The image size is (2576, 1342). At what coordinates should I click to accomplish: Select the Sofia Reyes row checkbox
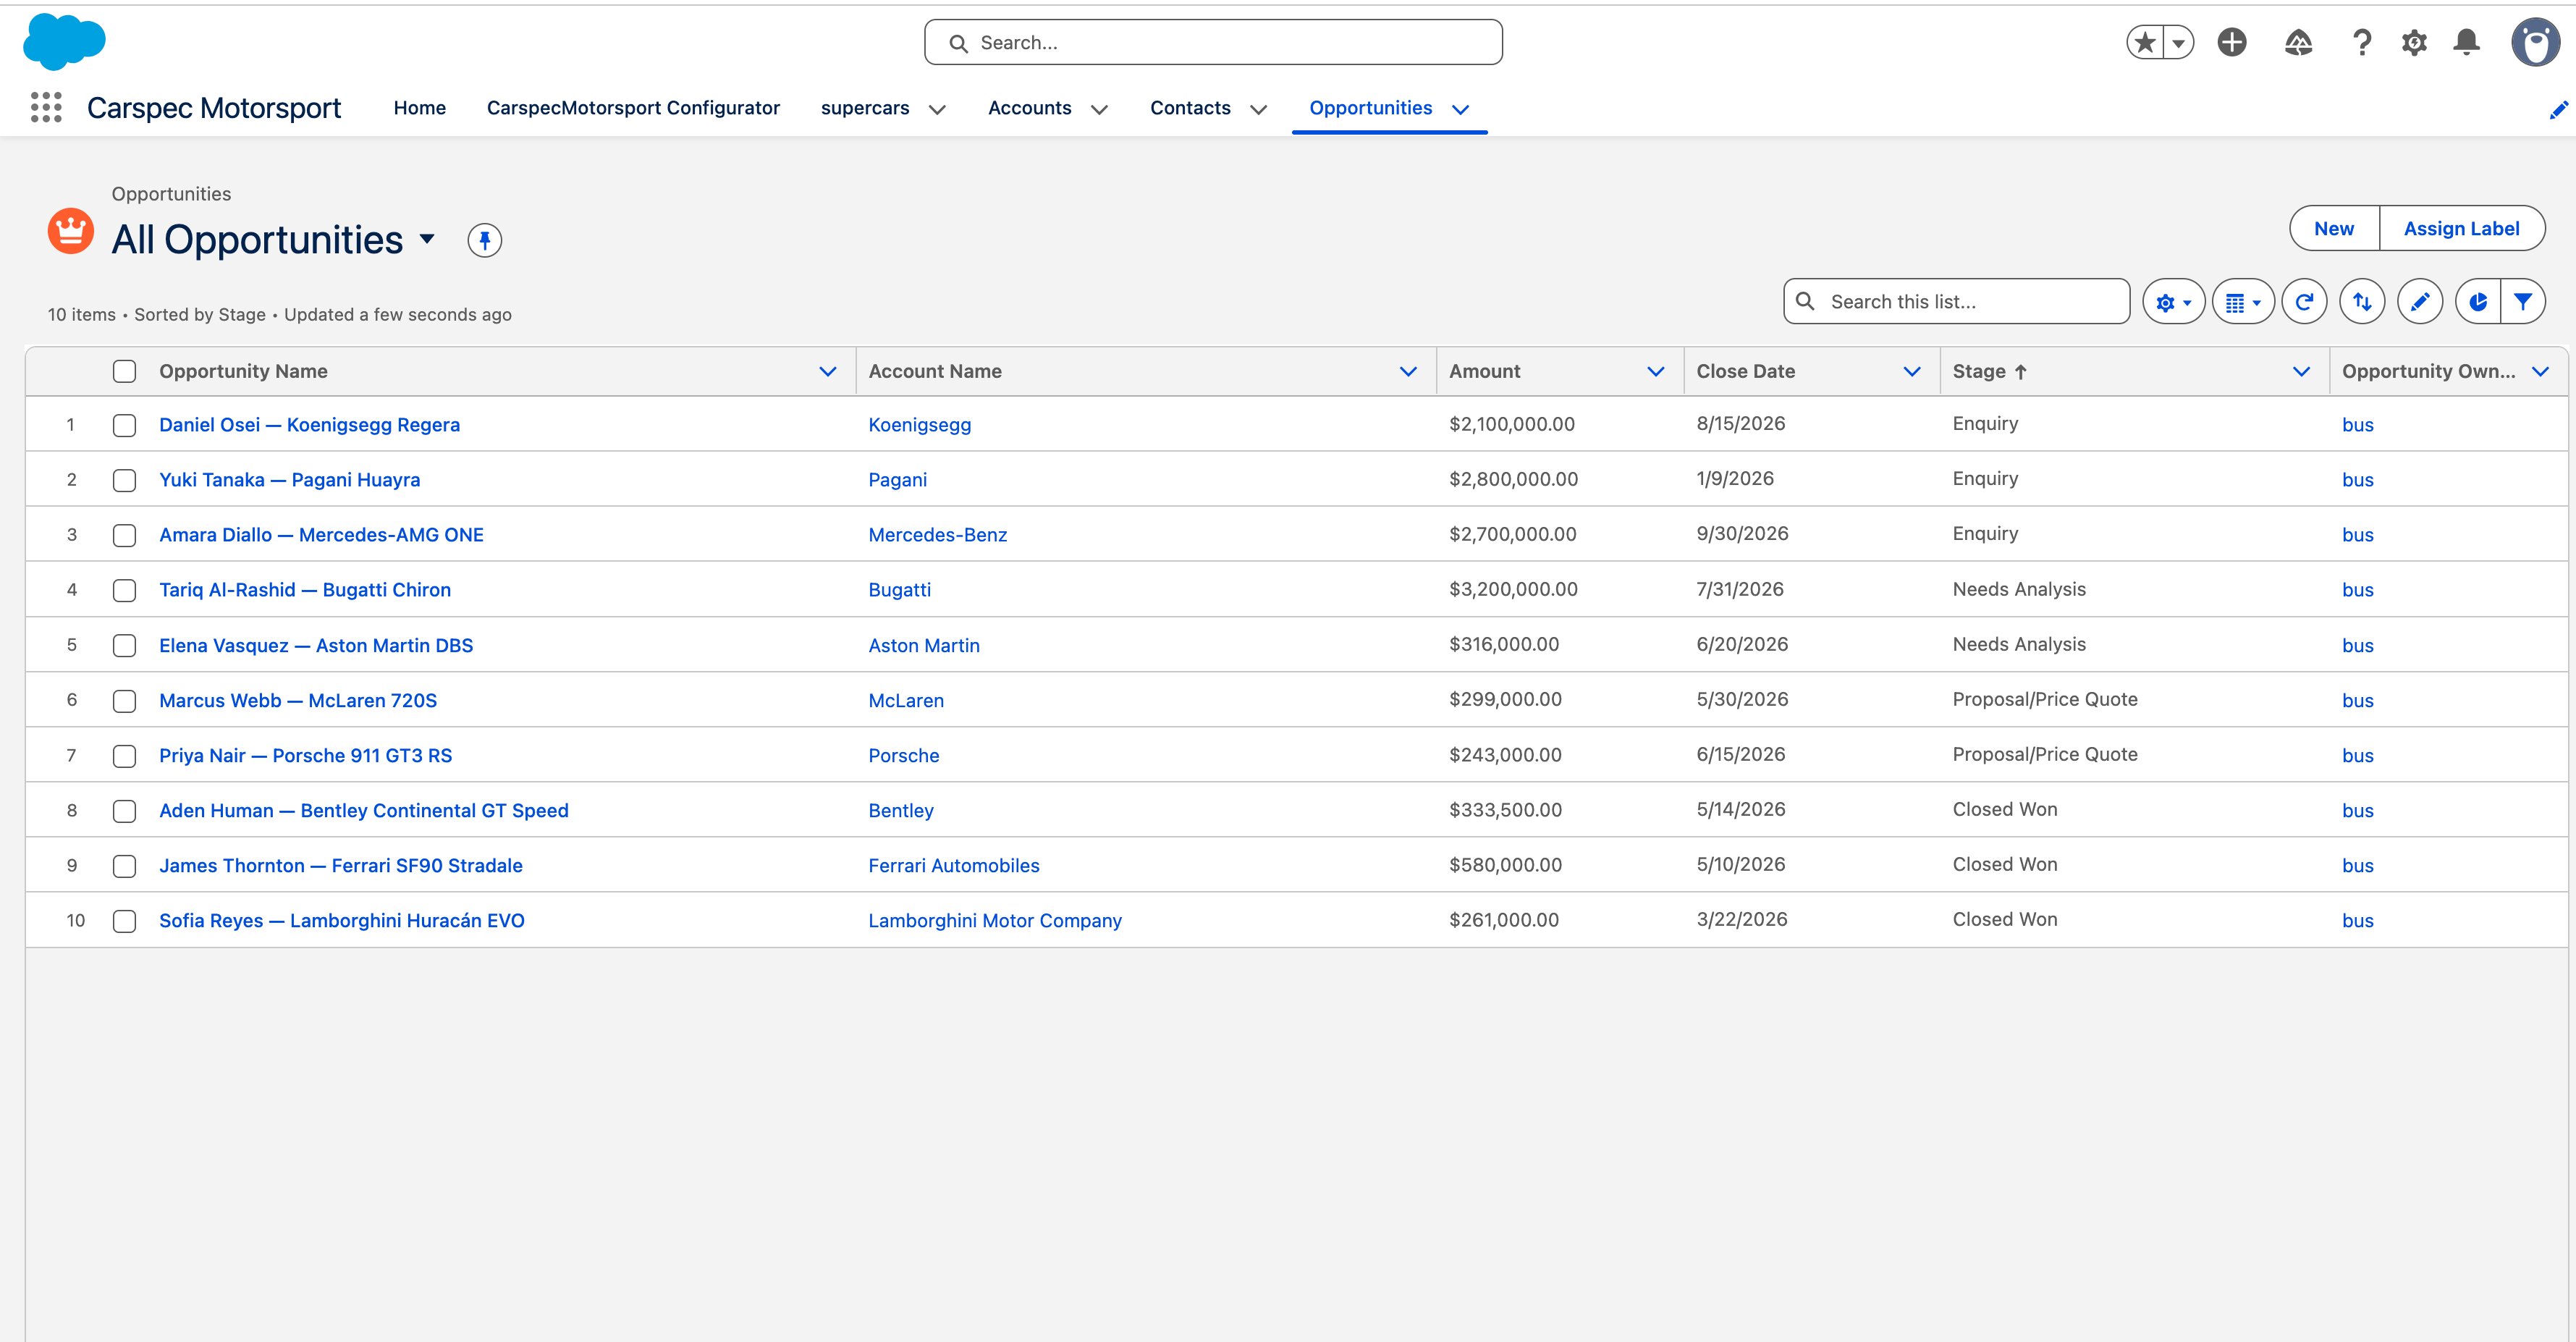(124, 920)
